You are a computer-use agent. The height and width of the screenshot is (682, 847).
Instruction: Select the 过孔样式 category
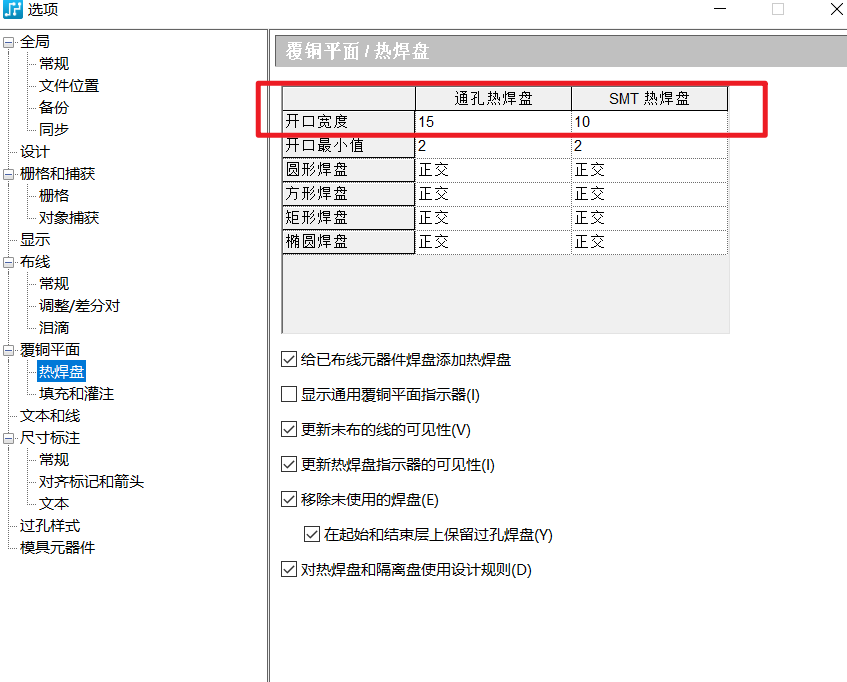pos(50,526)
